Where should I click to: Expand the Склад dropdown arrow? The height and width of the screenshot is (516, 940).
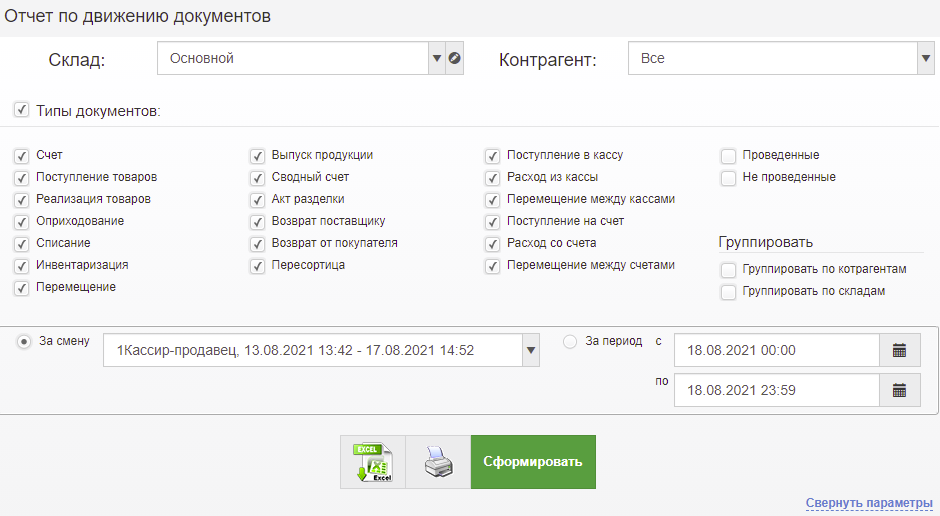point(436,58)
